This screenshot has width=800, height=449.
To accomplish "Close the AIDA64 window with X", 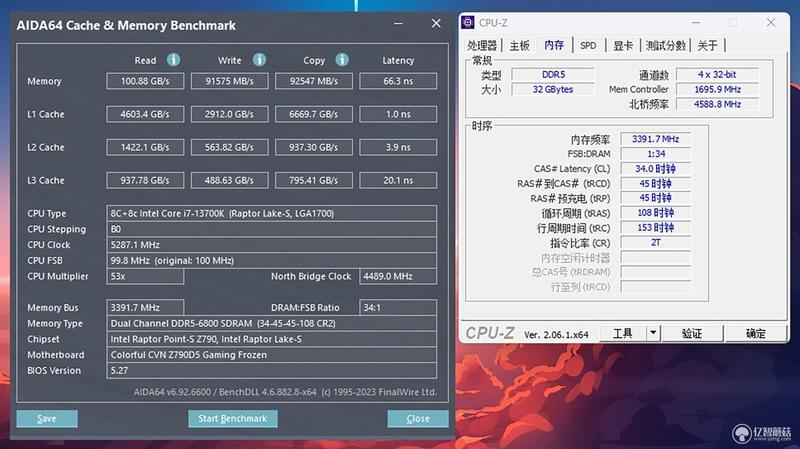I will point(436,23).
